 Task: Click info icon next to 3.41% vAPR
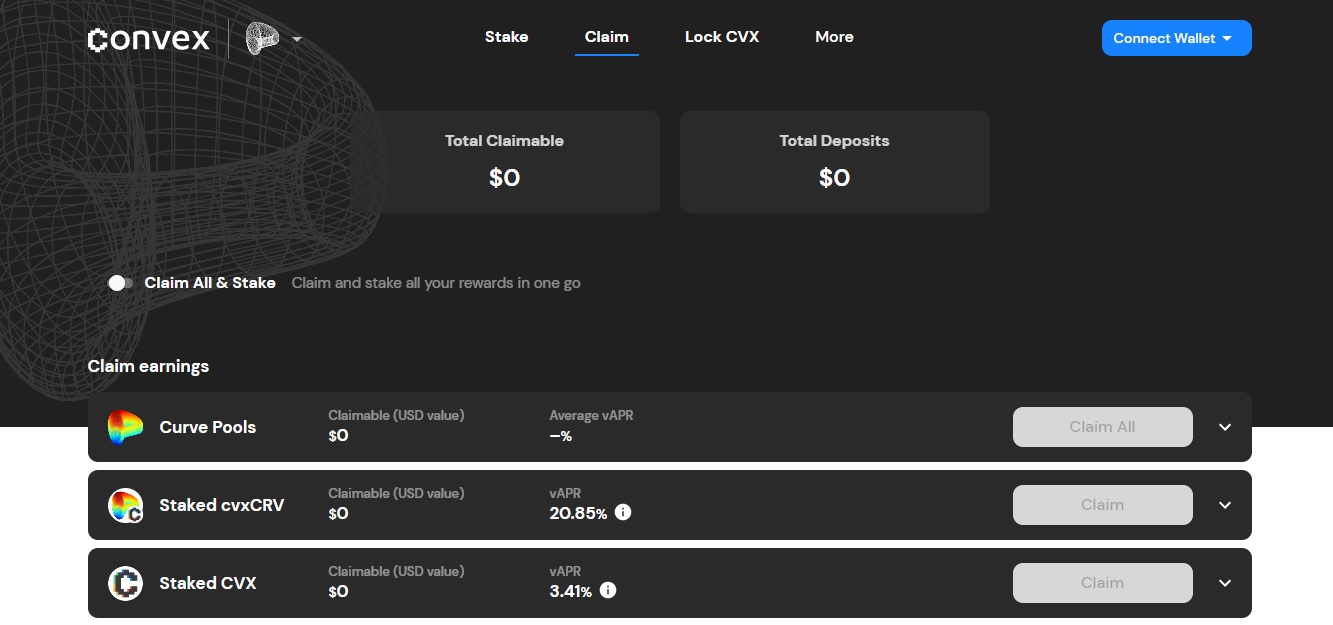tap(608, 591)
